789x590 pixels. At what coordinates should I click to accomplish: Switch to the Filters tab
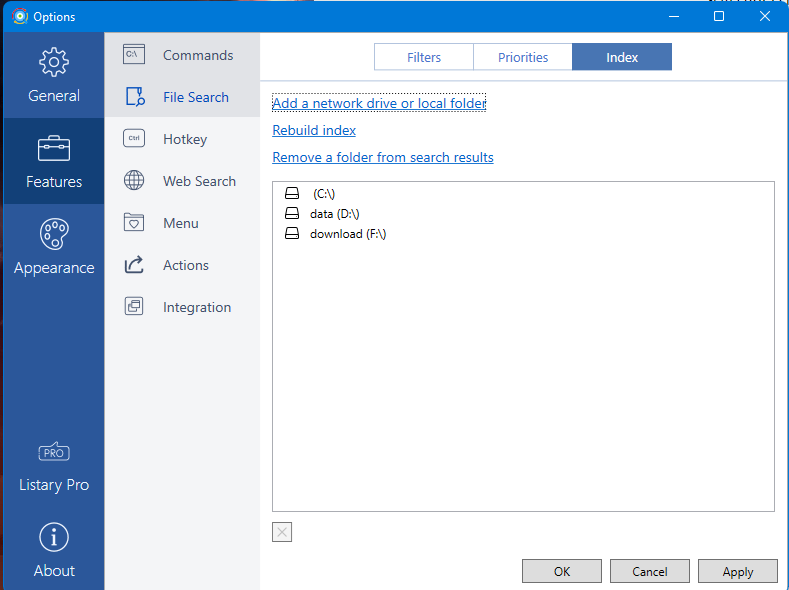424,57
